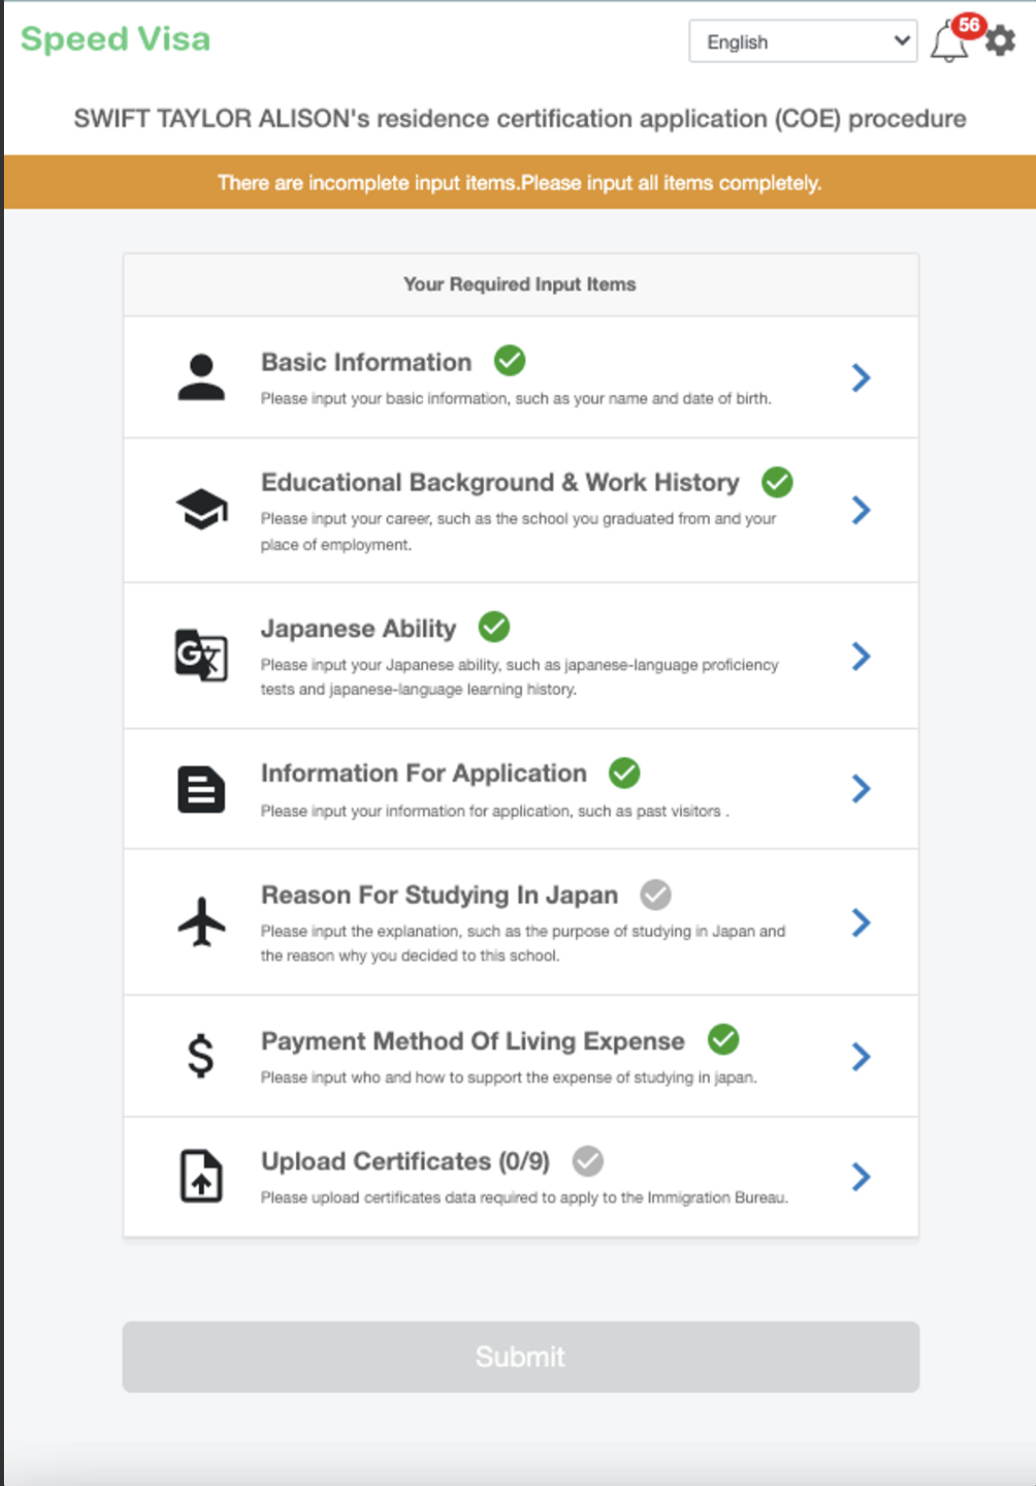Click description about purpose of studying in Japan
The width and height of the screenshot is (1036, 1486).
[523, 943]
